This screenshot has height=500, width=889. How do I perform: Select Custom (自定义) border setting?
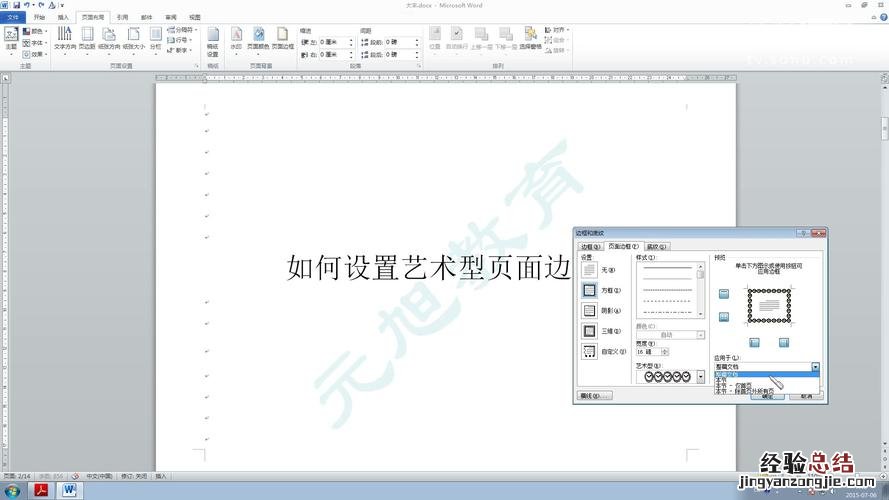604,351
